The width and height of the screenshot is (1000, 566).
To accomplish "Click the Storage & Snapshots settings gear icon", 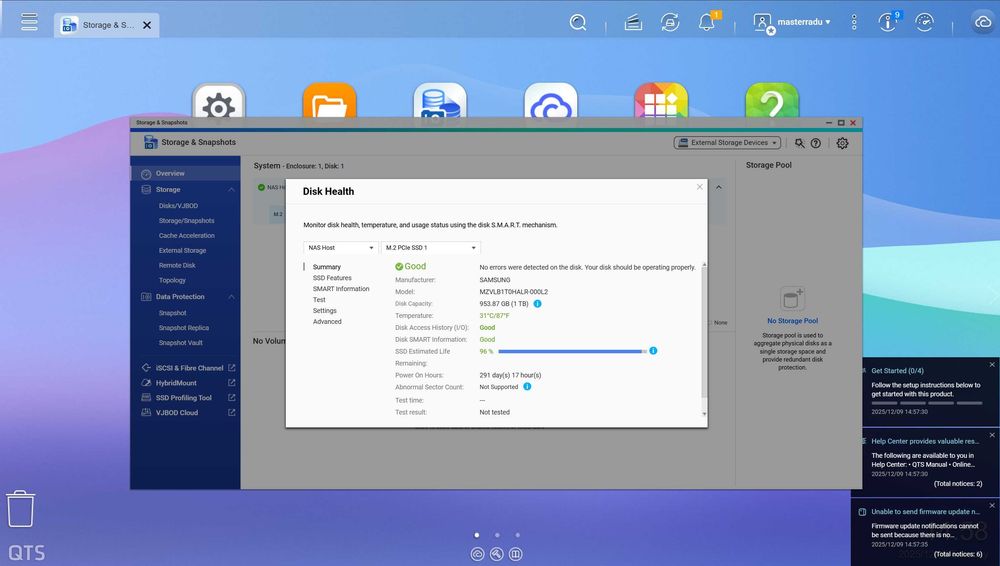I will tap(842, 143).
